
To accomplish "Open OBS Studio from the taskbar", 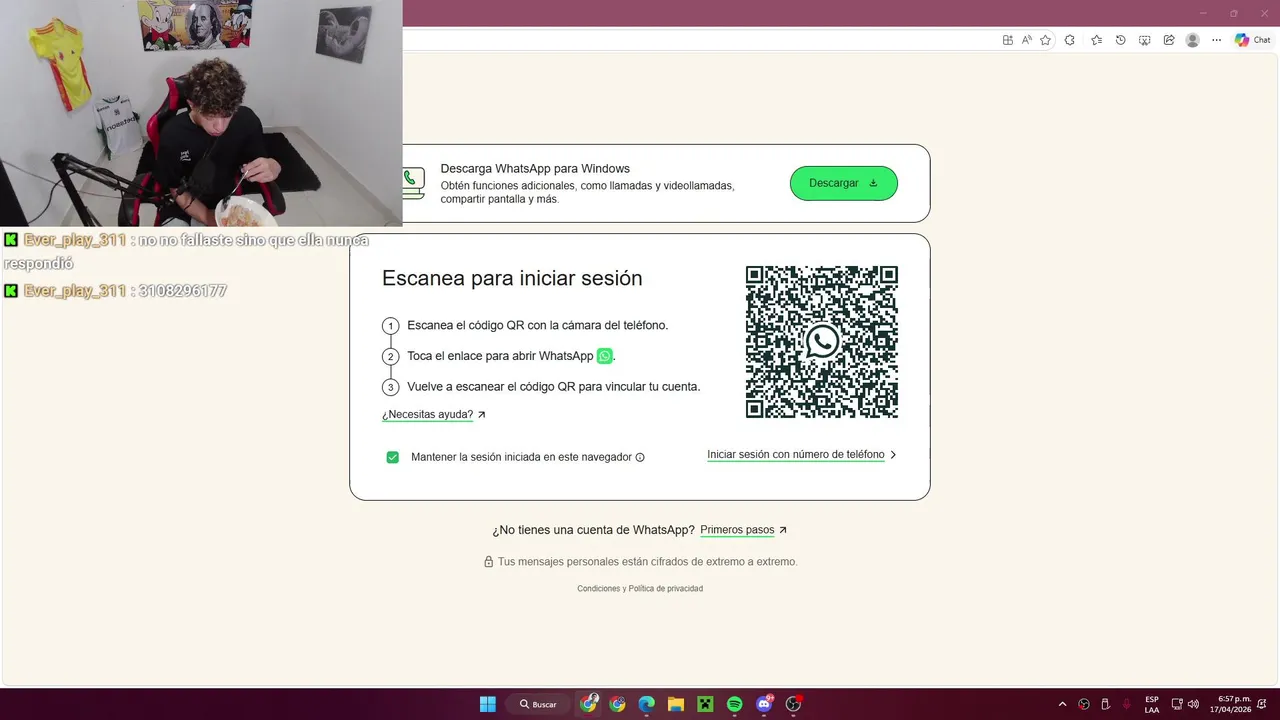I will click(x=793, y=704).
